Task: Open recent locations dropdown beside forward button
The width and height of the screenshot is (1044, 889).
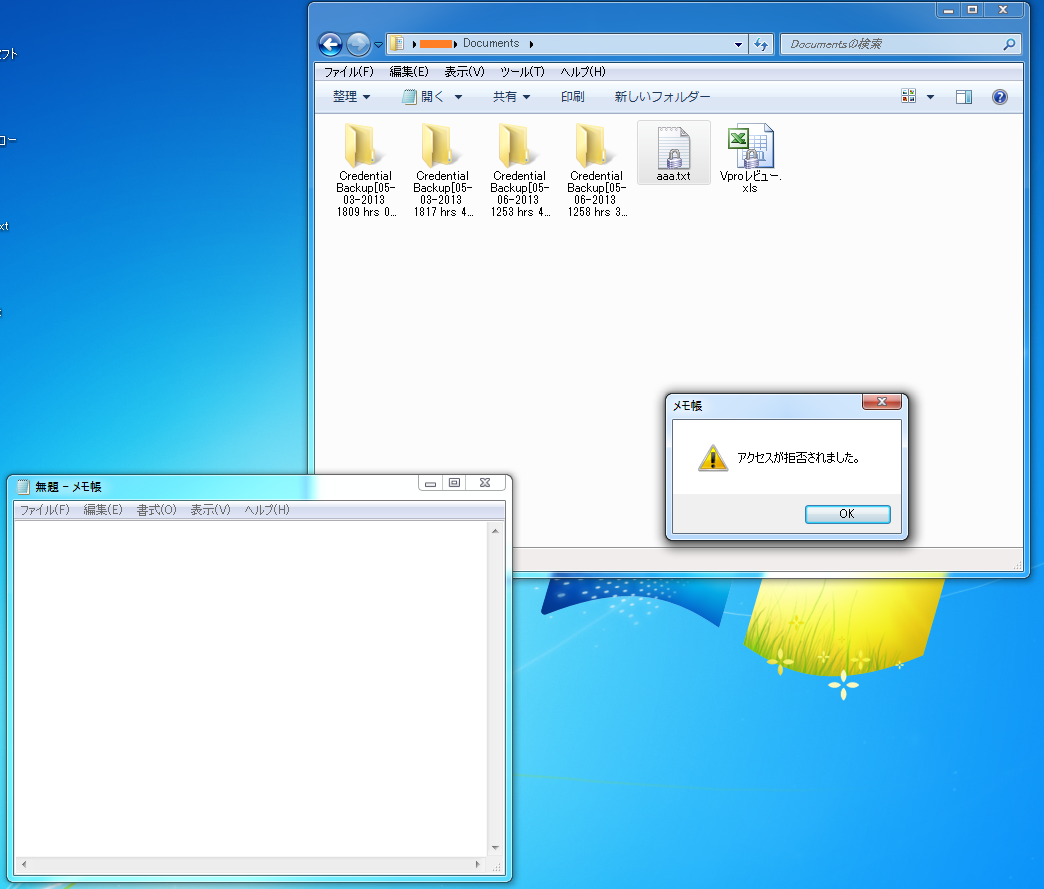Action: click(378, 45)
